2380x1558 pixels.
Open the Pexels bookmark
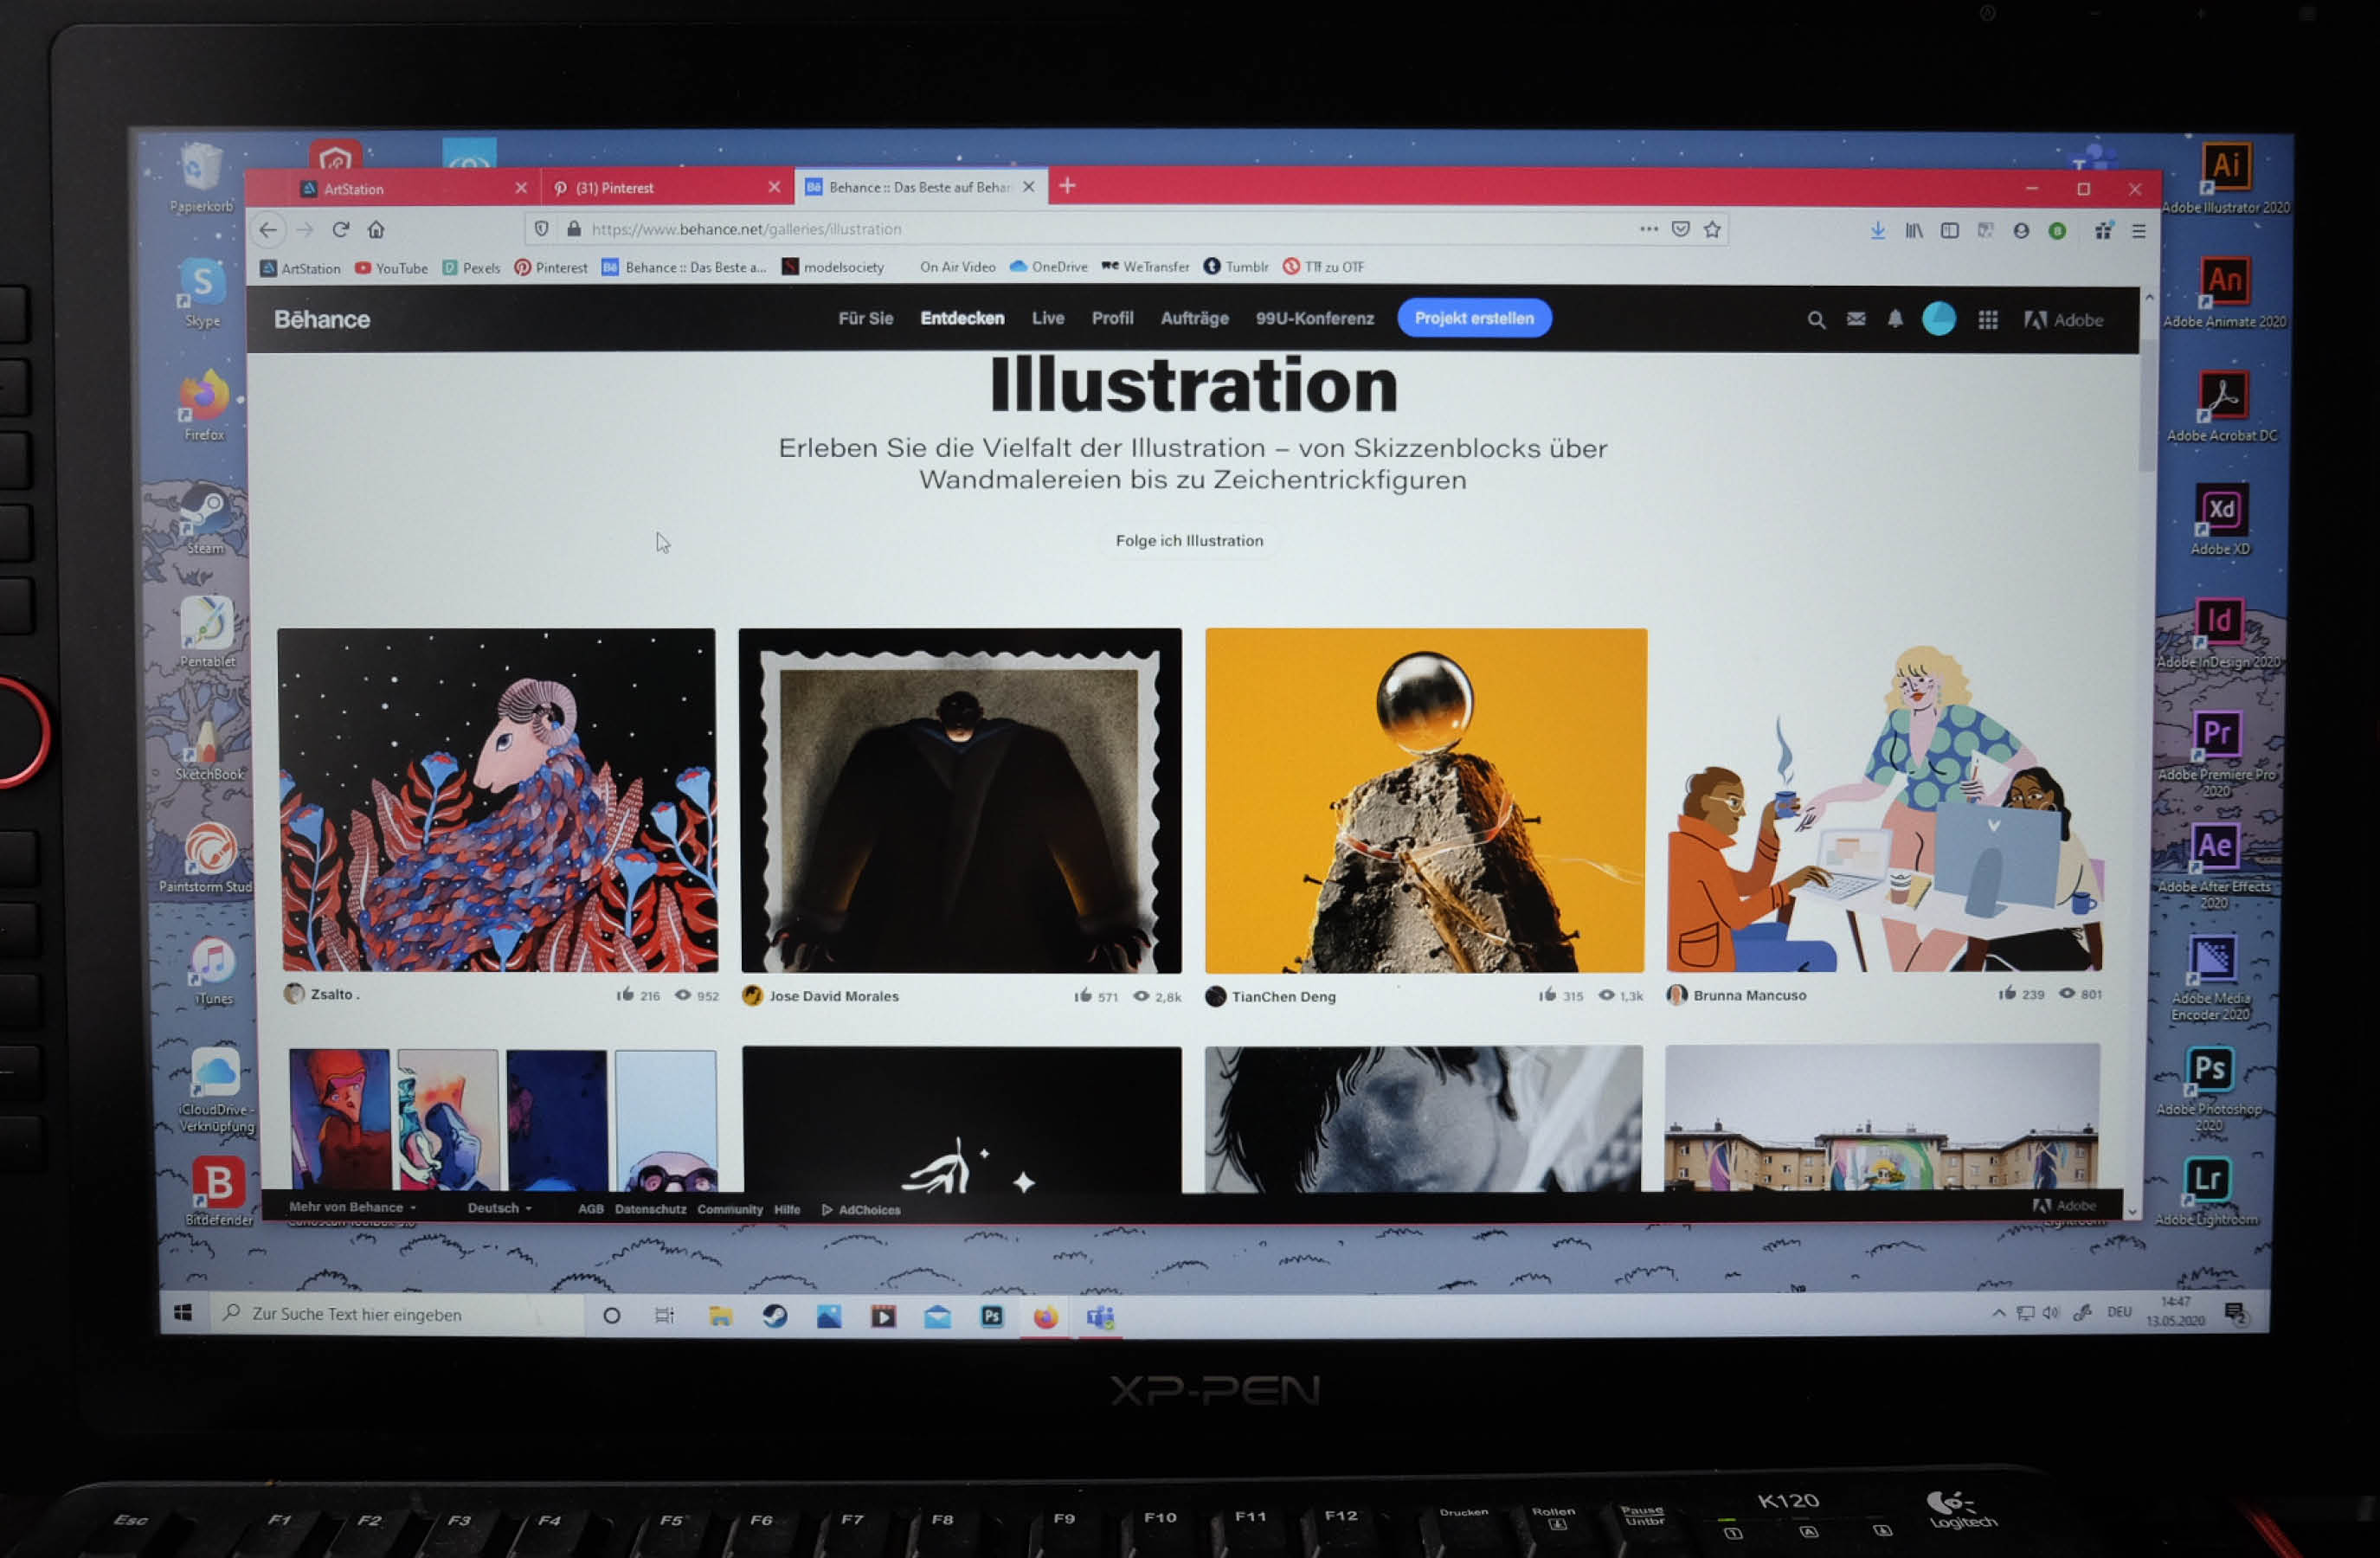(471, 268)
